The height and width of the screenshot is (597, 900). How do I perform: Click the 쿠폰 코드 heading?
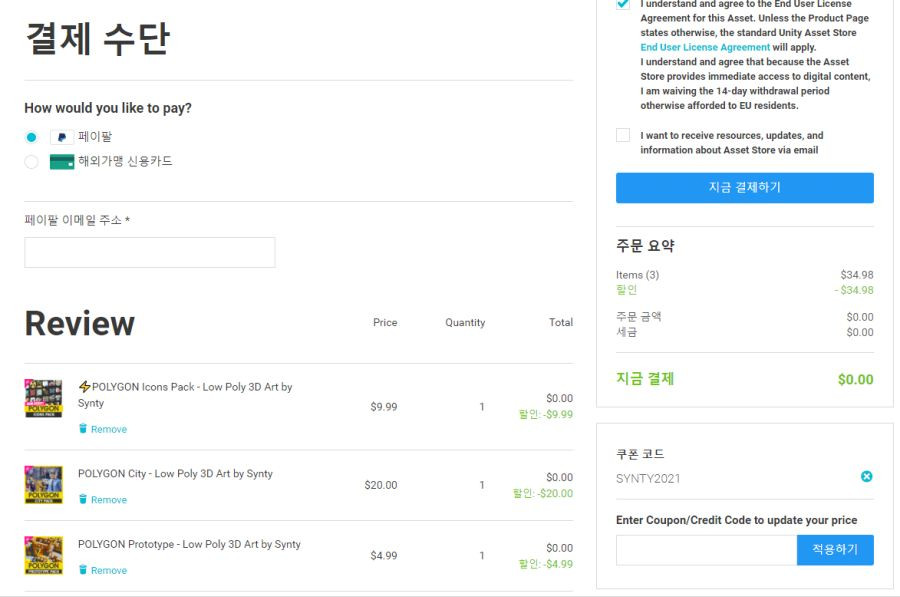click(x=640, y=454)
